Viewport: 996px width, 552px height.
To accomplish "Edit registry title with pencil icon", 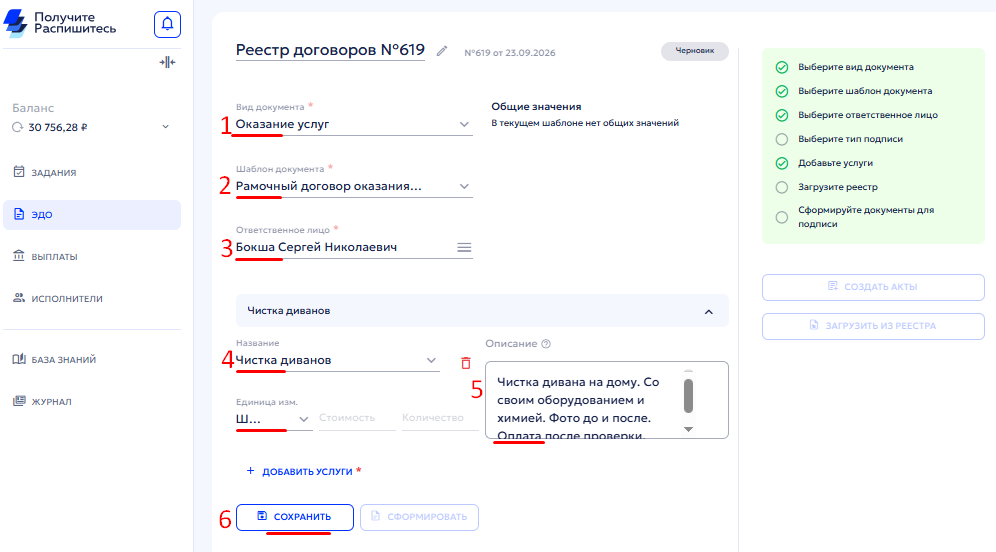I will point(442,51).
